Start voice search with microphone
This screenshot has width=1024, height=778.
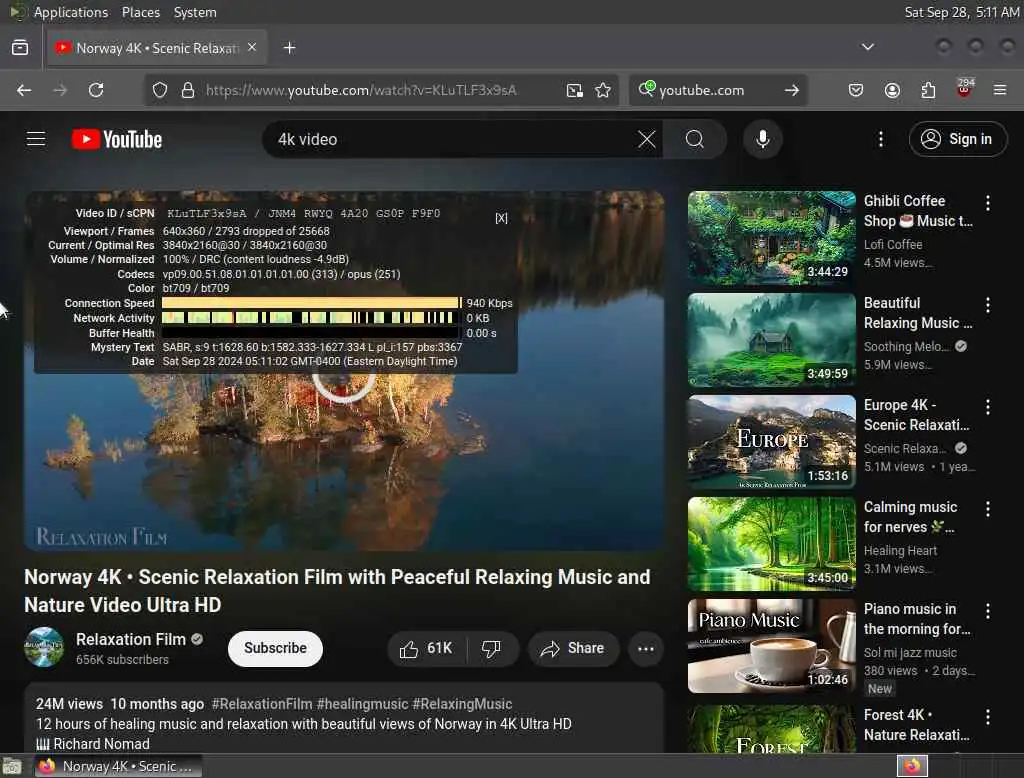point(762,139)
